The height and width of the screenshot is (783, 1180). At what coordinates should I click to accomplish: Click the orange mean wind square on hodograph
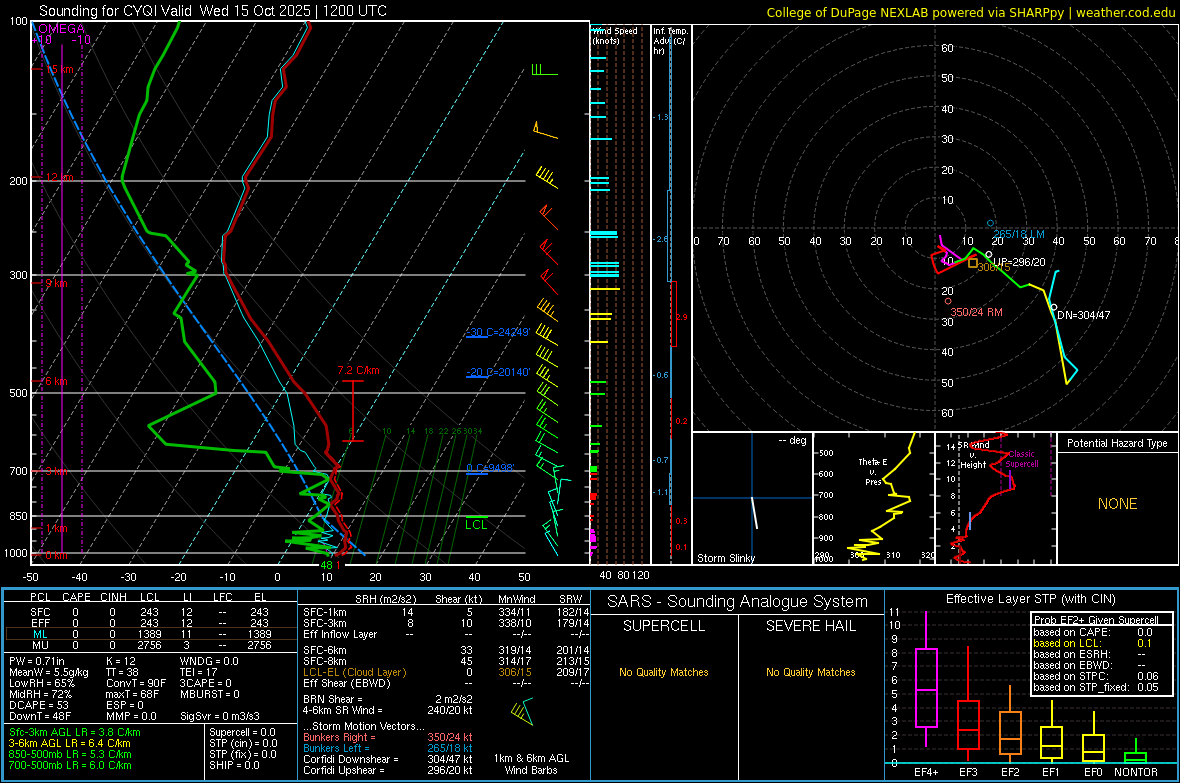(x=972, y=263)
